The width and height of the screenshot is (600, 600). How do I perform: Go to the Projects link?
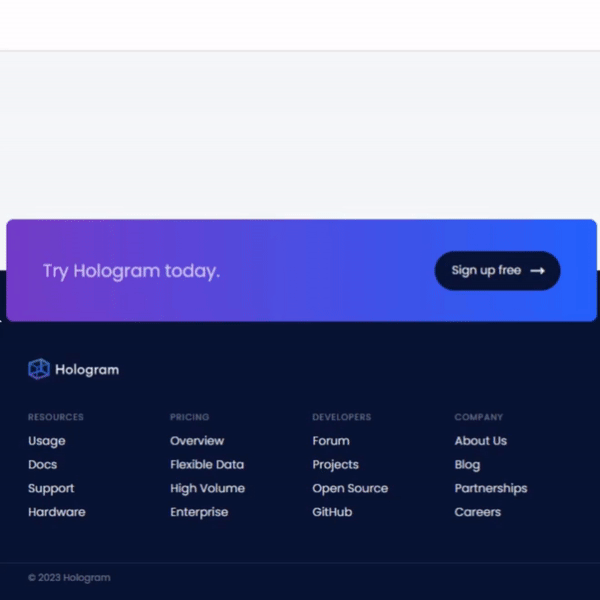pyautogui.click(x=335, y=465)
